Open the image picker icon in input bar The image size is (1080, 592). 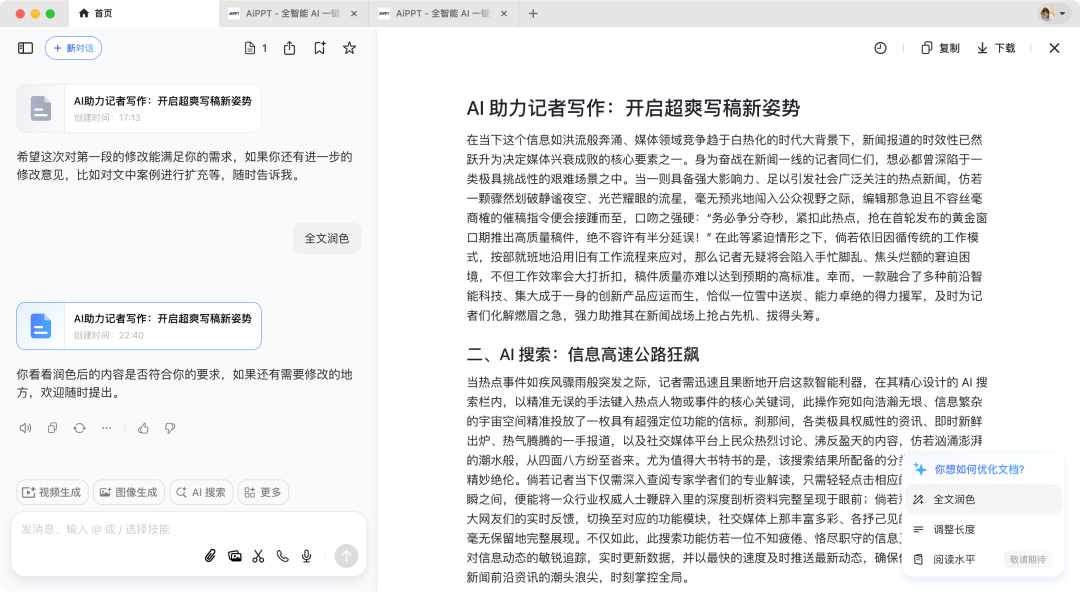[x=234, y=556]
